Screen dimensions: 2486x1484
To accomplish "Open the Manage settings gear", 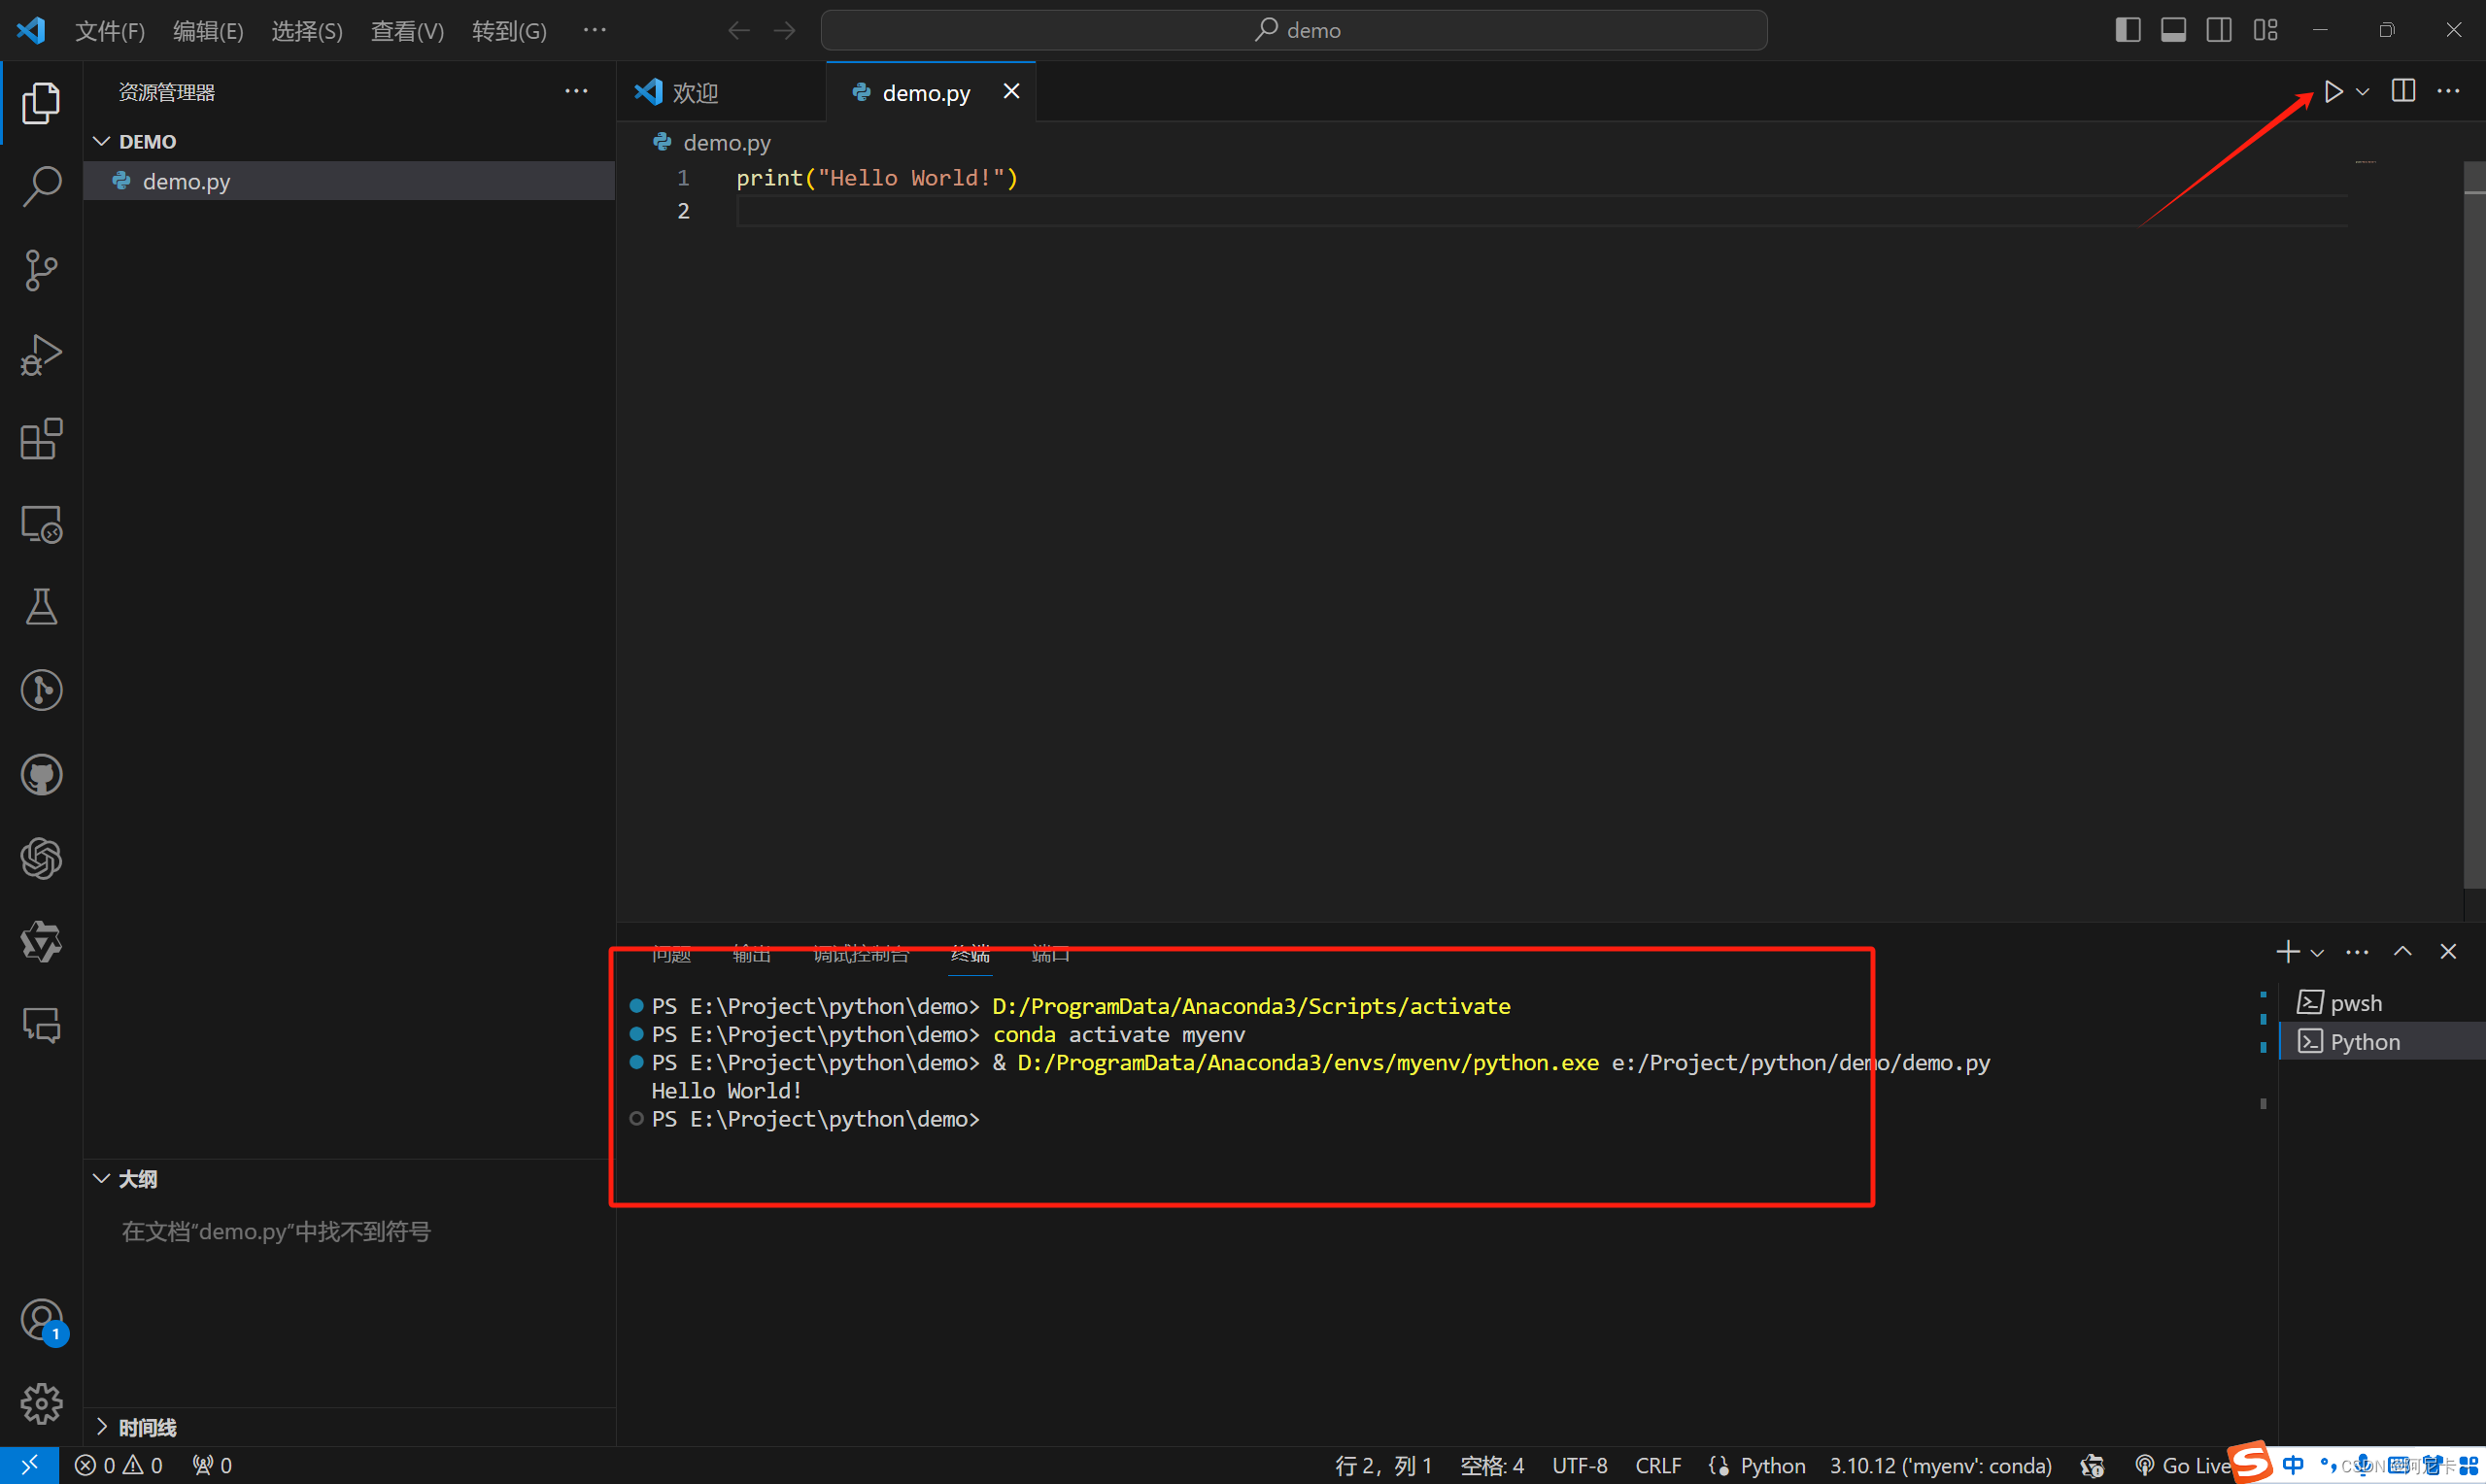I will coord(41,1404).
